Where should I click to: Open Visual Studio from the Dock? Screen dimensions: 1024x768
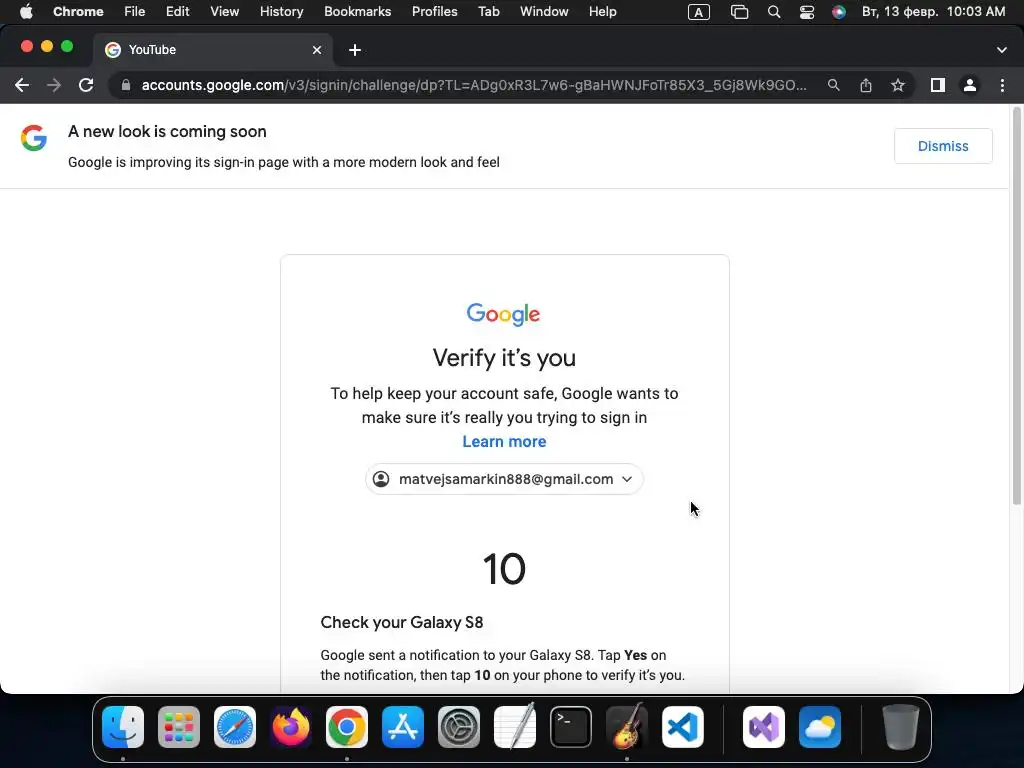(x=764, y=727)
